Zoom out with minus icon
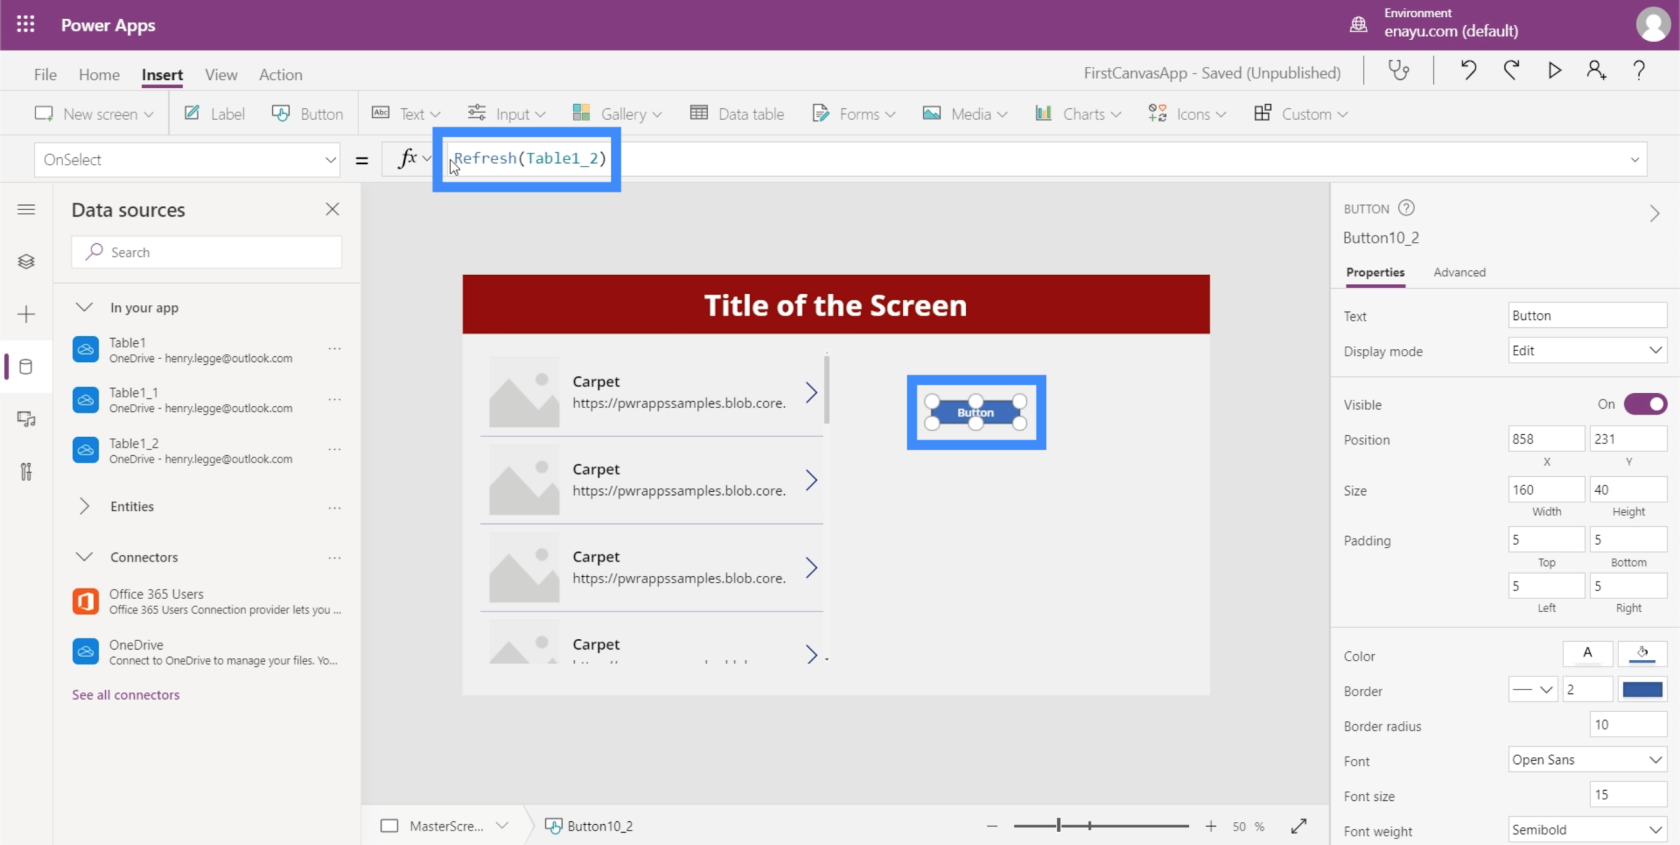 (x=992, y=826)
